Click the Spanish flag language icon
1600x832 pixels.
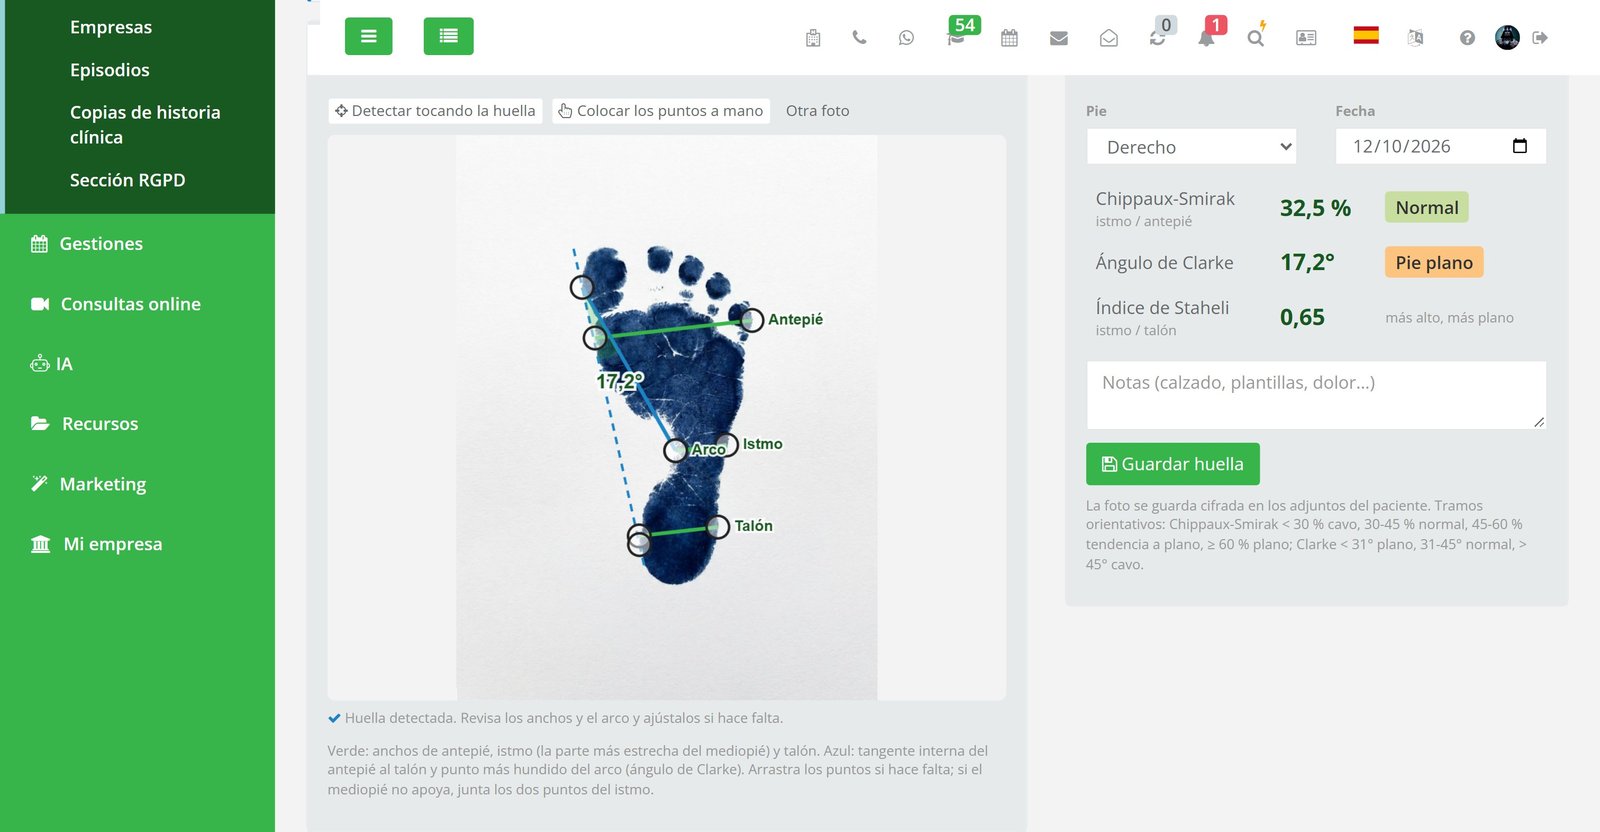click(x=1366, y=36)
